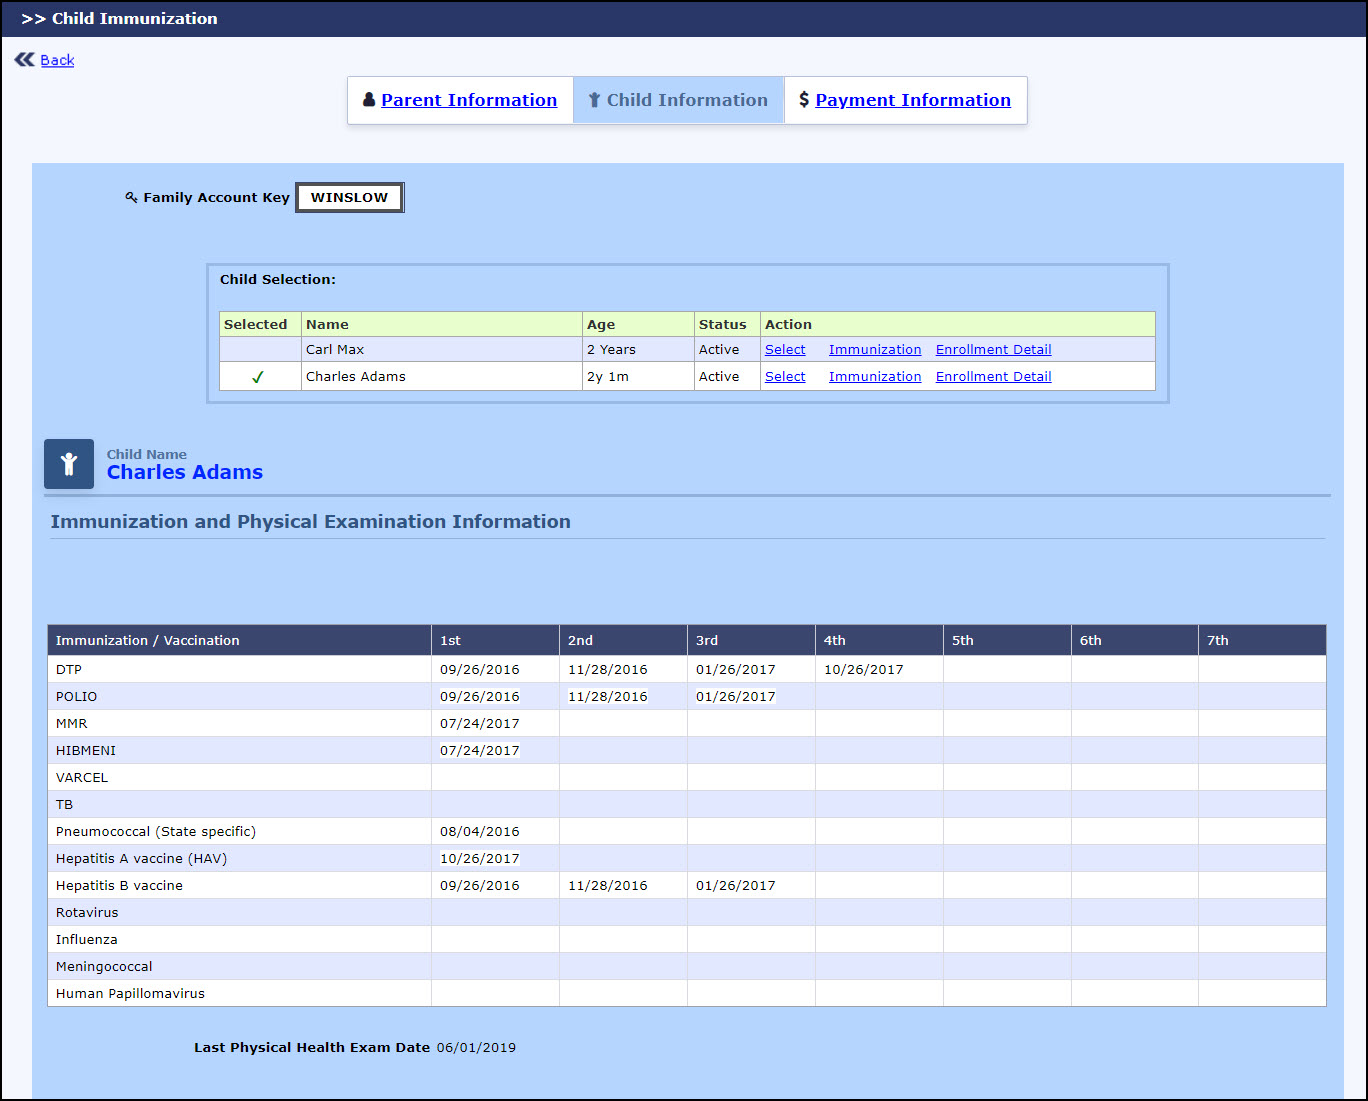Click the green checkmark in Selected column

[258, 377]
